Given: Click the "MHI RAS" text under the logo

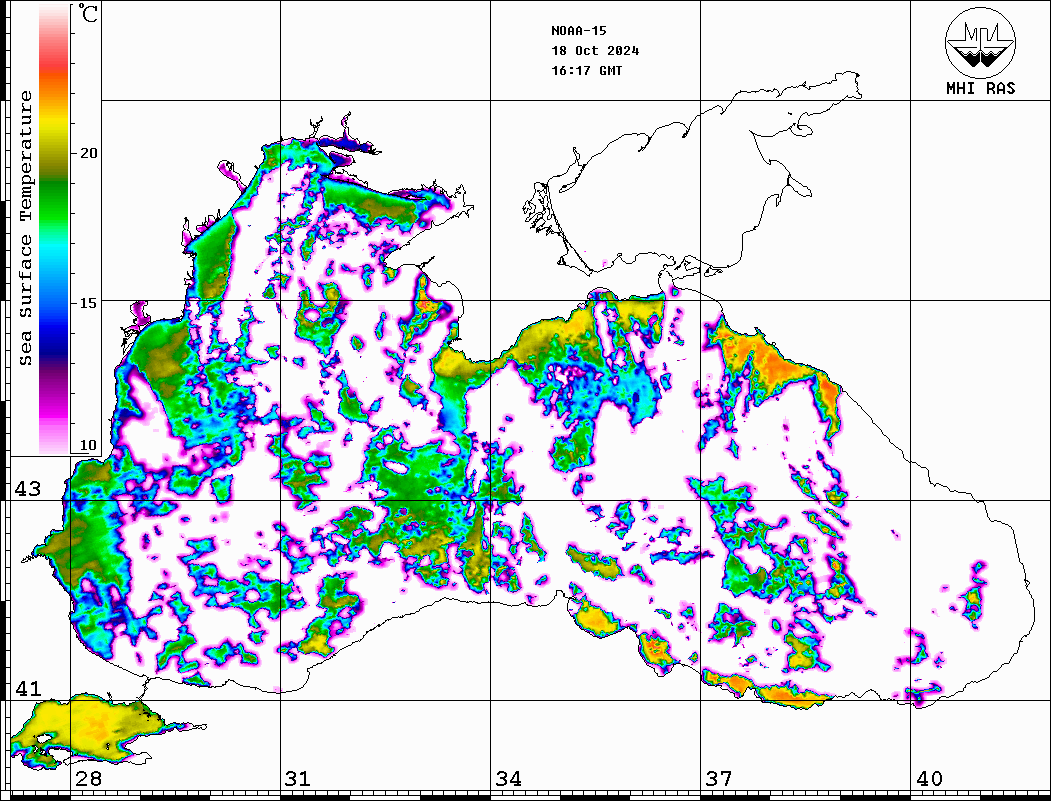Looking at the screenshot, I should point(980,89).
